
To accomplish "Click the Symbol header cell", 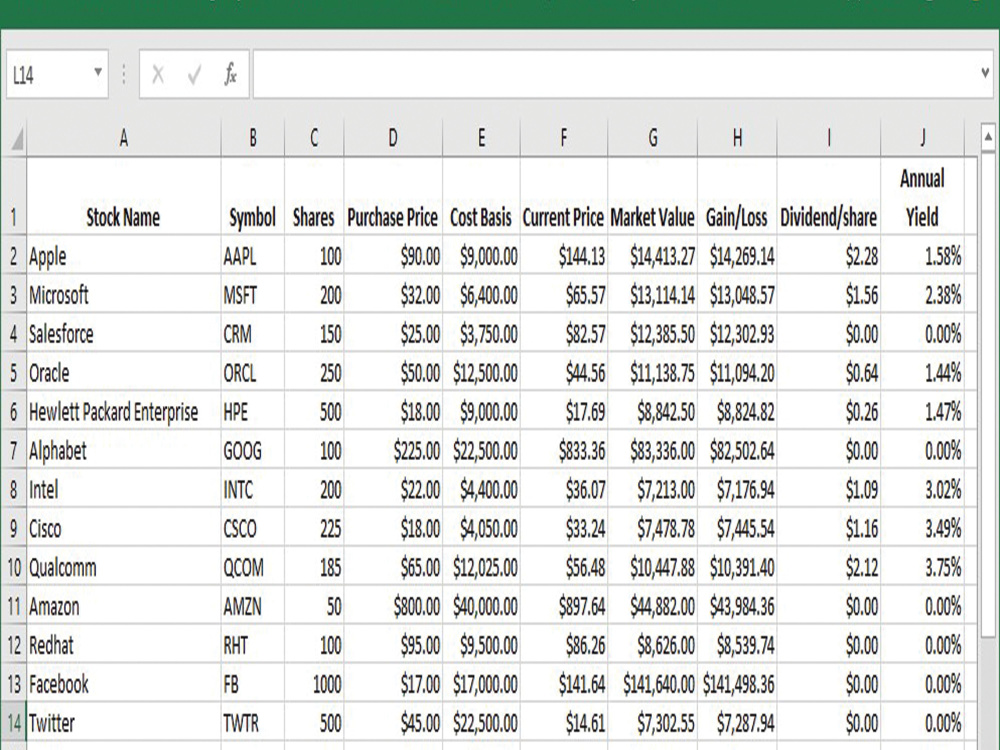I will click(x=253, y=196).
